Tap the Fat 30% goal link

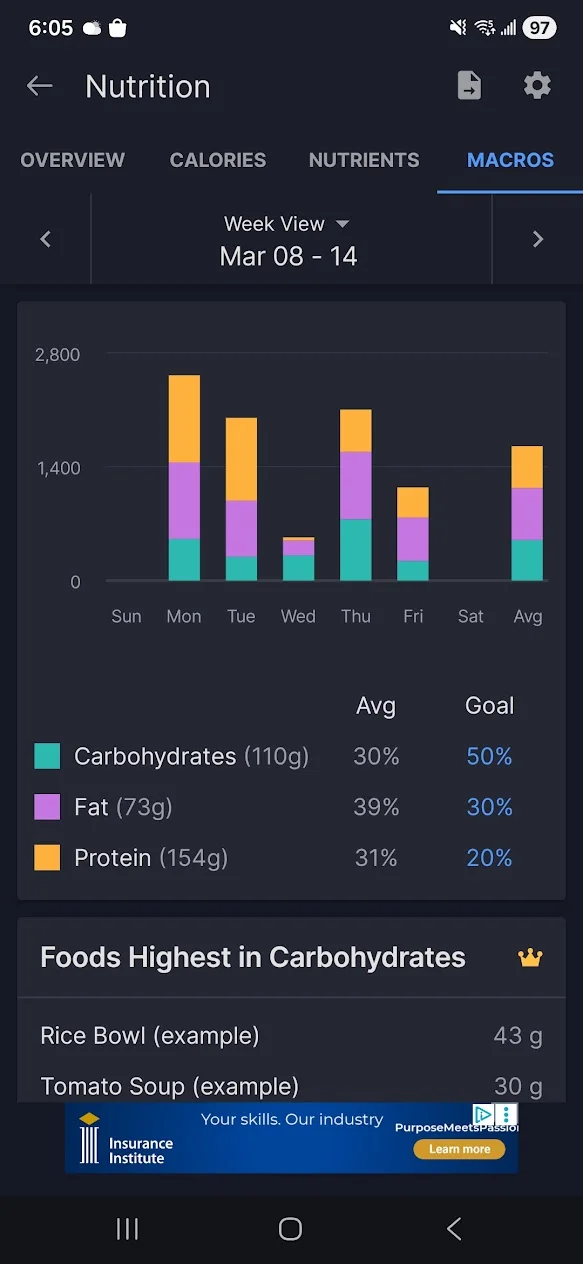tap(489, 807)
